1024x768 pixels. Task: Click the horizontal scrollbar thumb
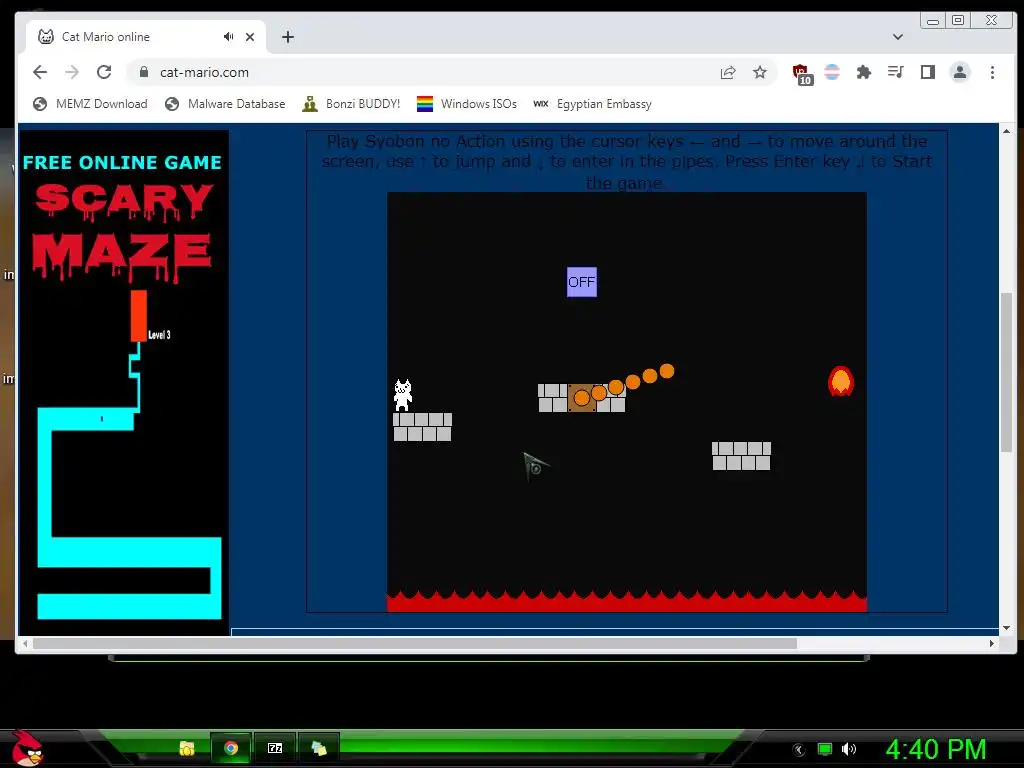[x=415, y=643]
